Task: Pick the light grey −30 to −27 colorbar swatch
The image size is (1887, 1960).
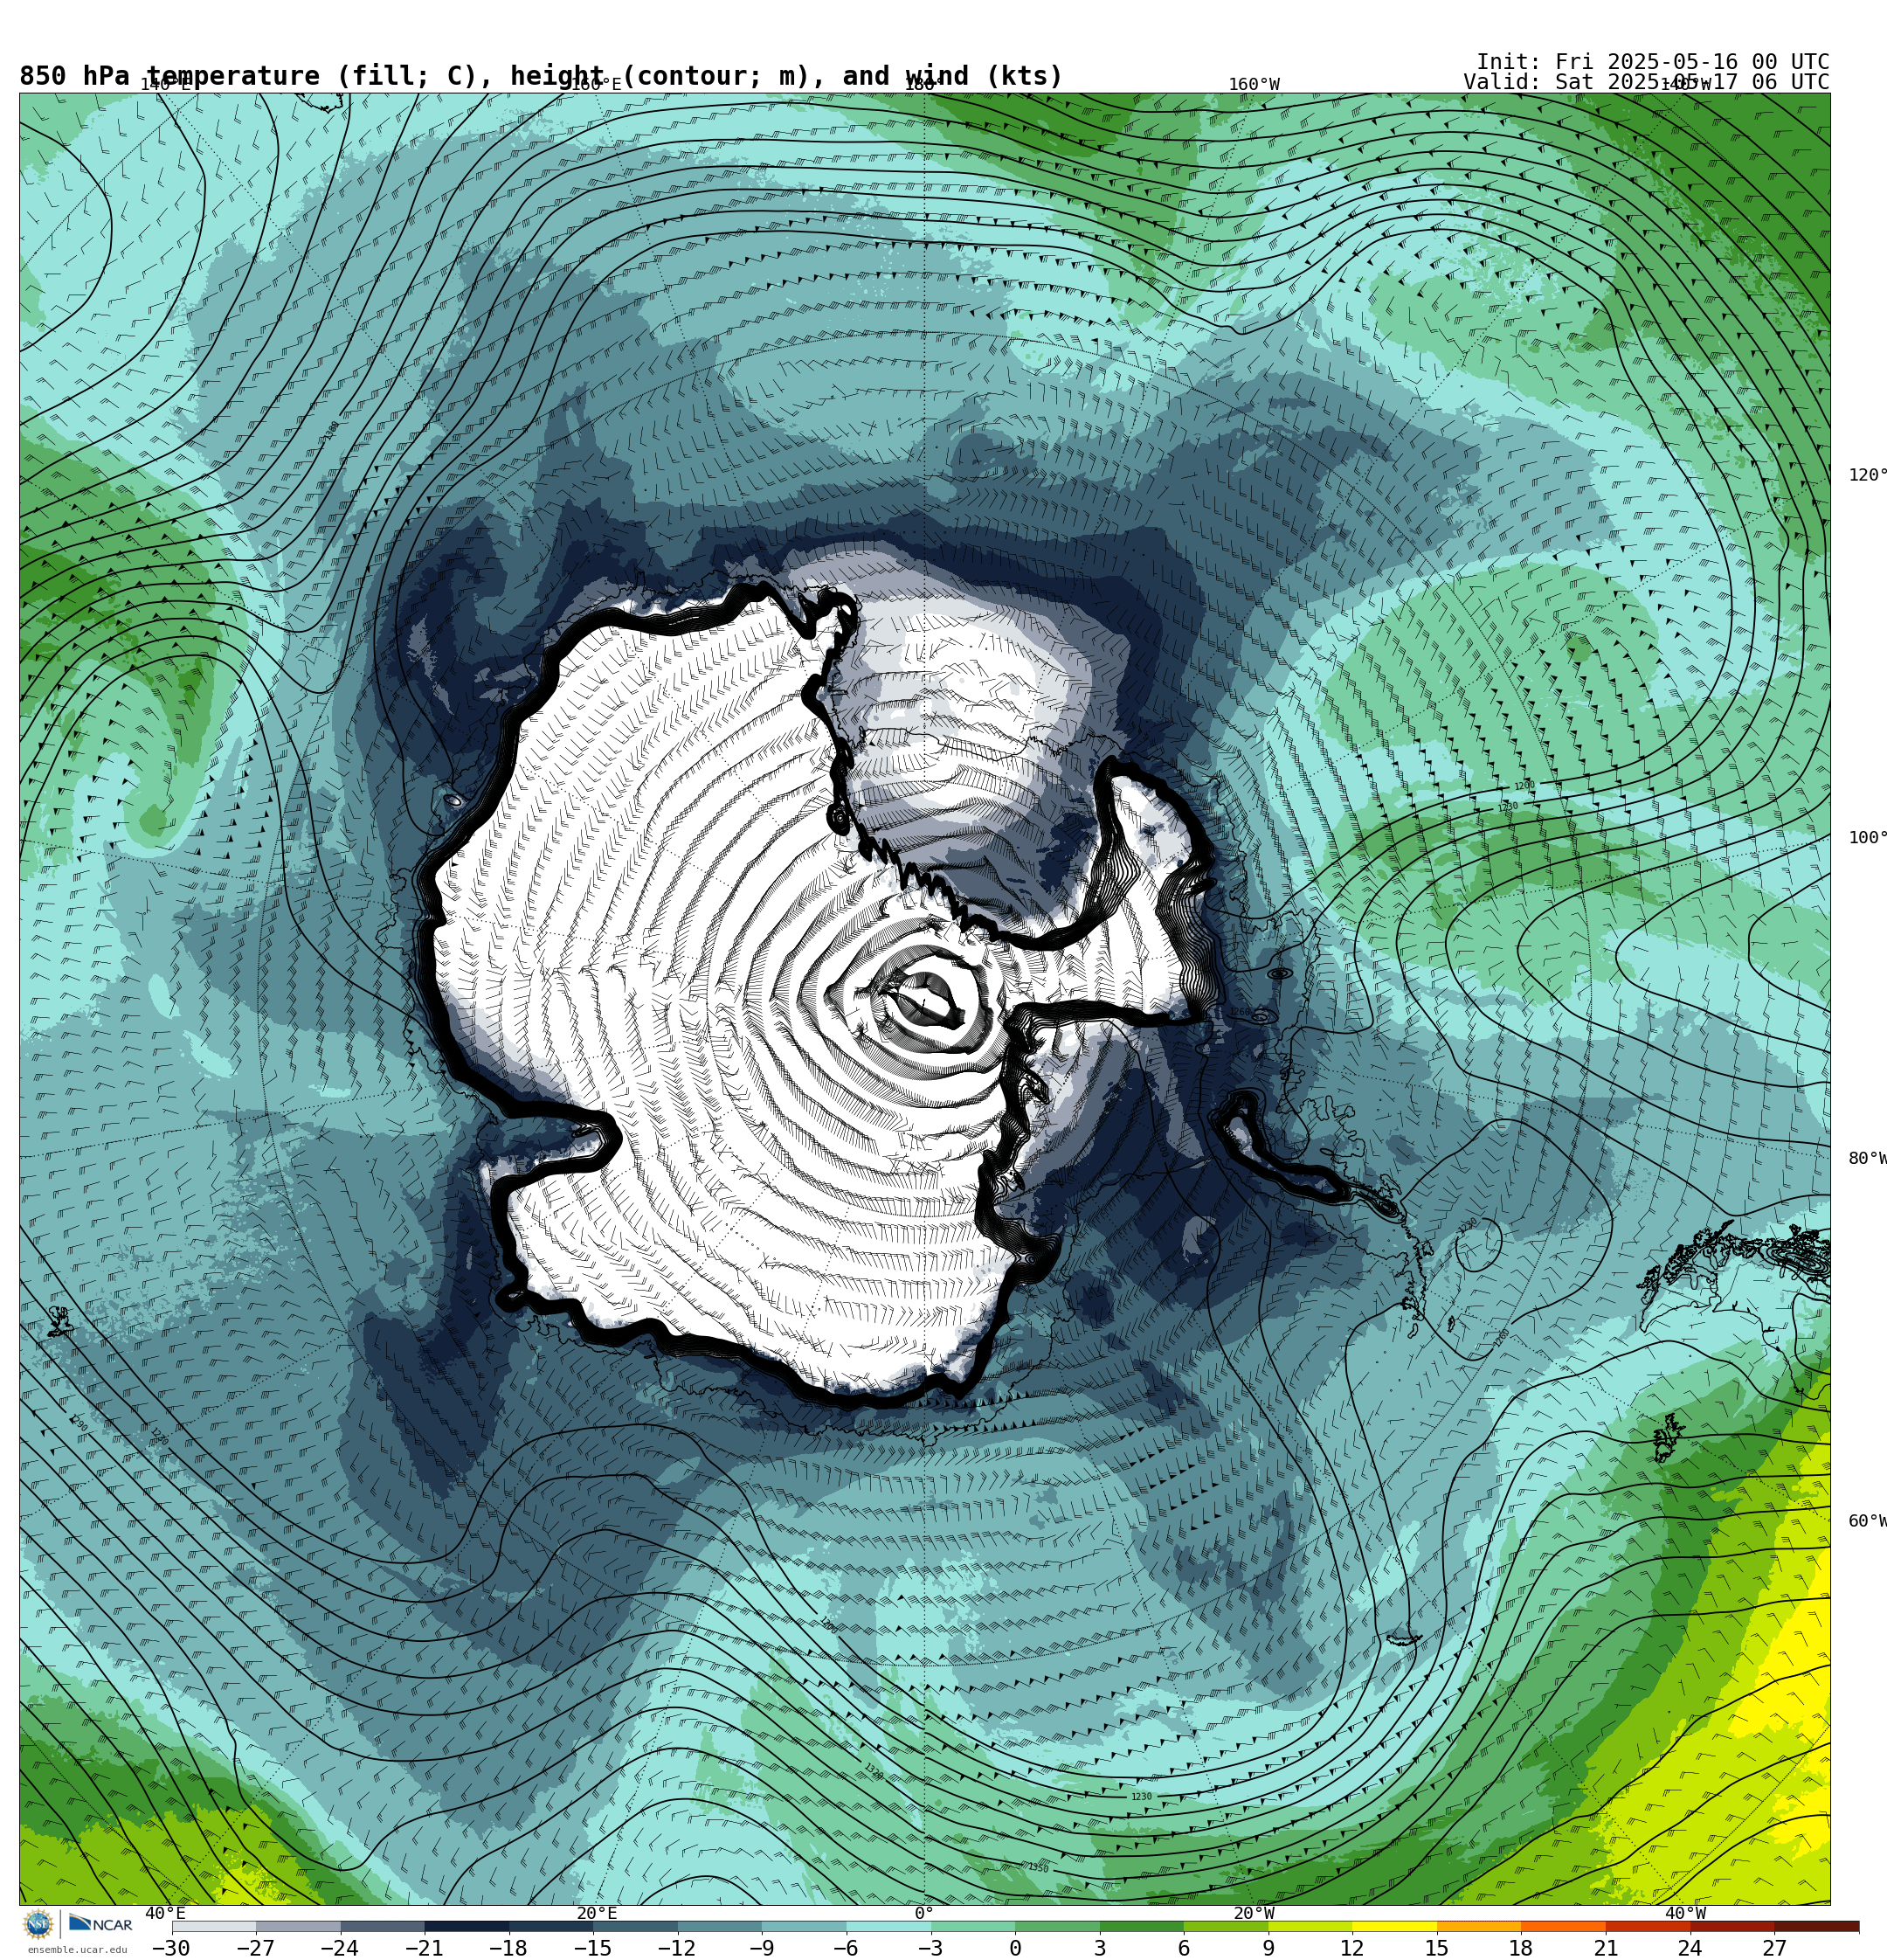Action: 214,1926
